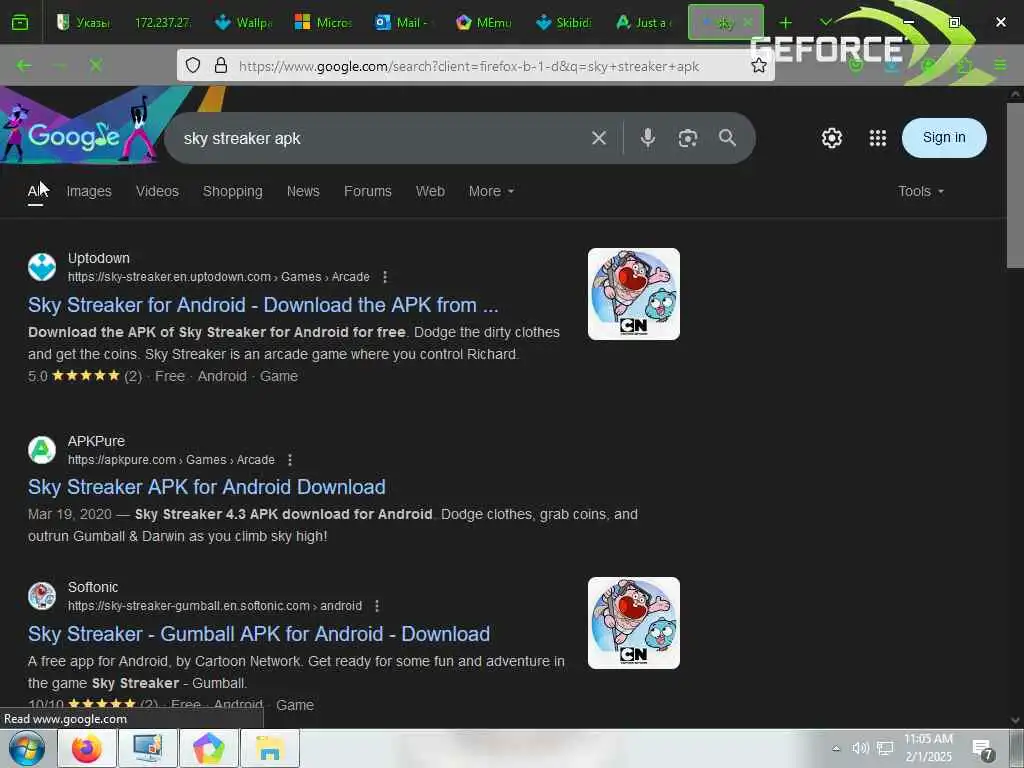The image size is (1024, 768).
Task: Switch to the MEmu browser tab
Action: (x=483, y=22)
